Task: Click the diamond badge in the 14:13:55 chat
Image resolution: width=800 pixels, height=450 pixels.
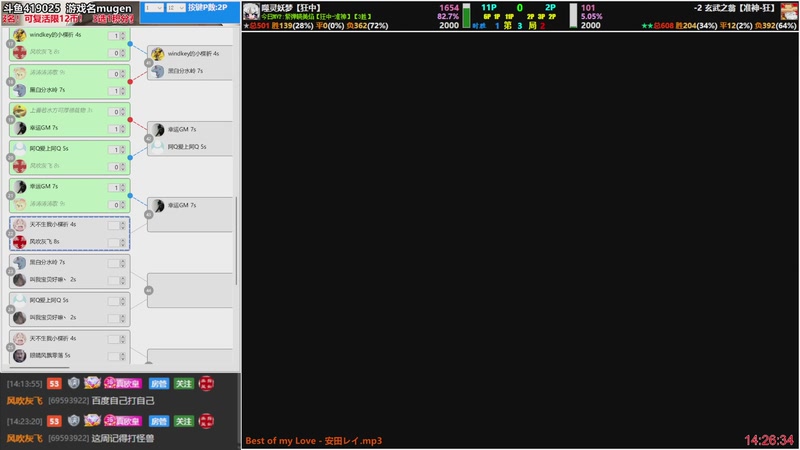Action: pos(92,383)
